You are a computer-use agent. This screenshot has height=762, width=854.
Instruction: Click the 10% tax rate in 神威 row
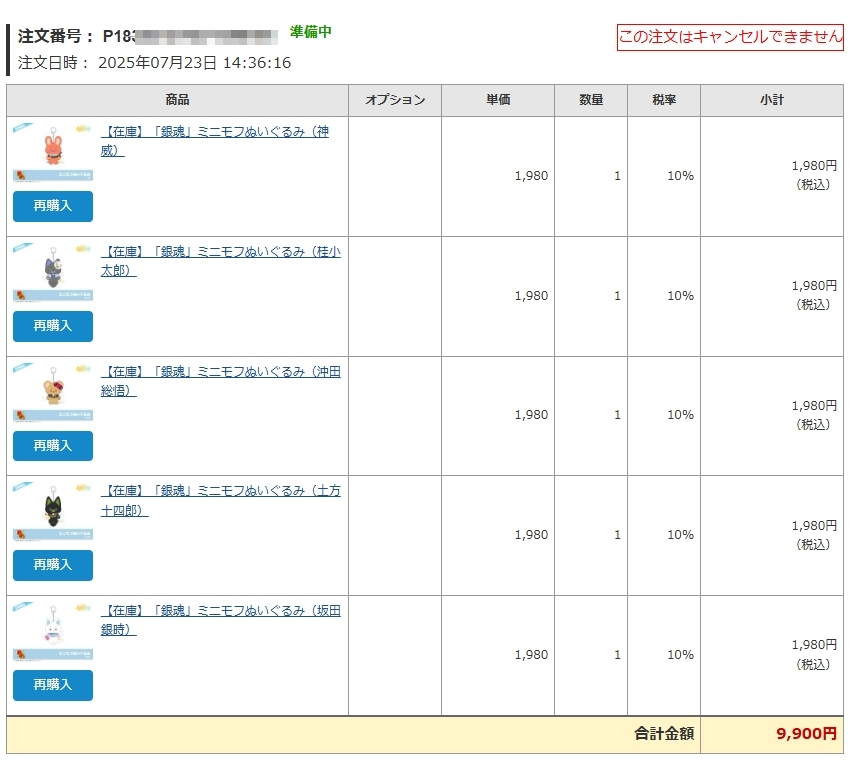pos(680,176)
